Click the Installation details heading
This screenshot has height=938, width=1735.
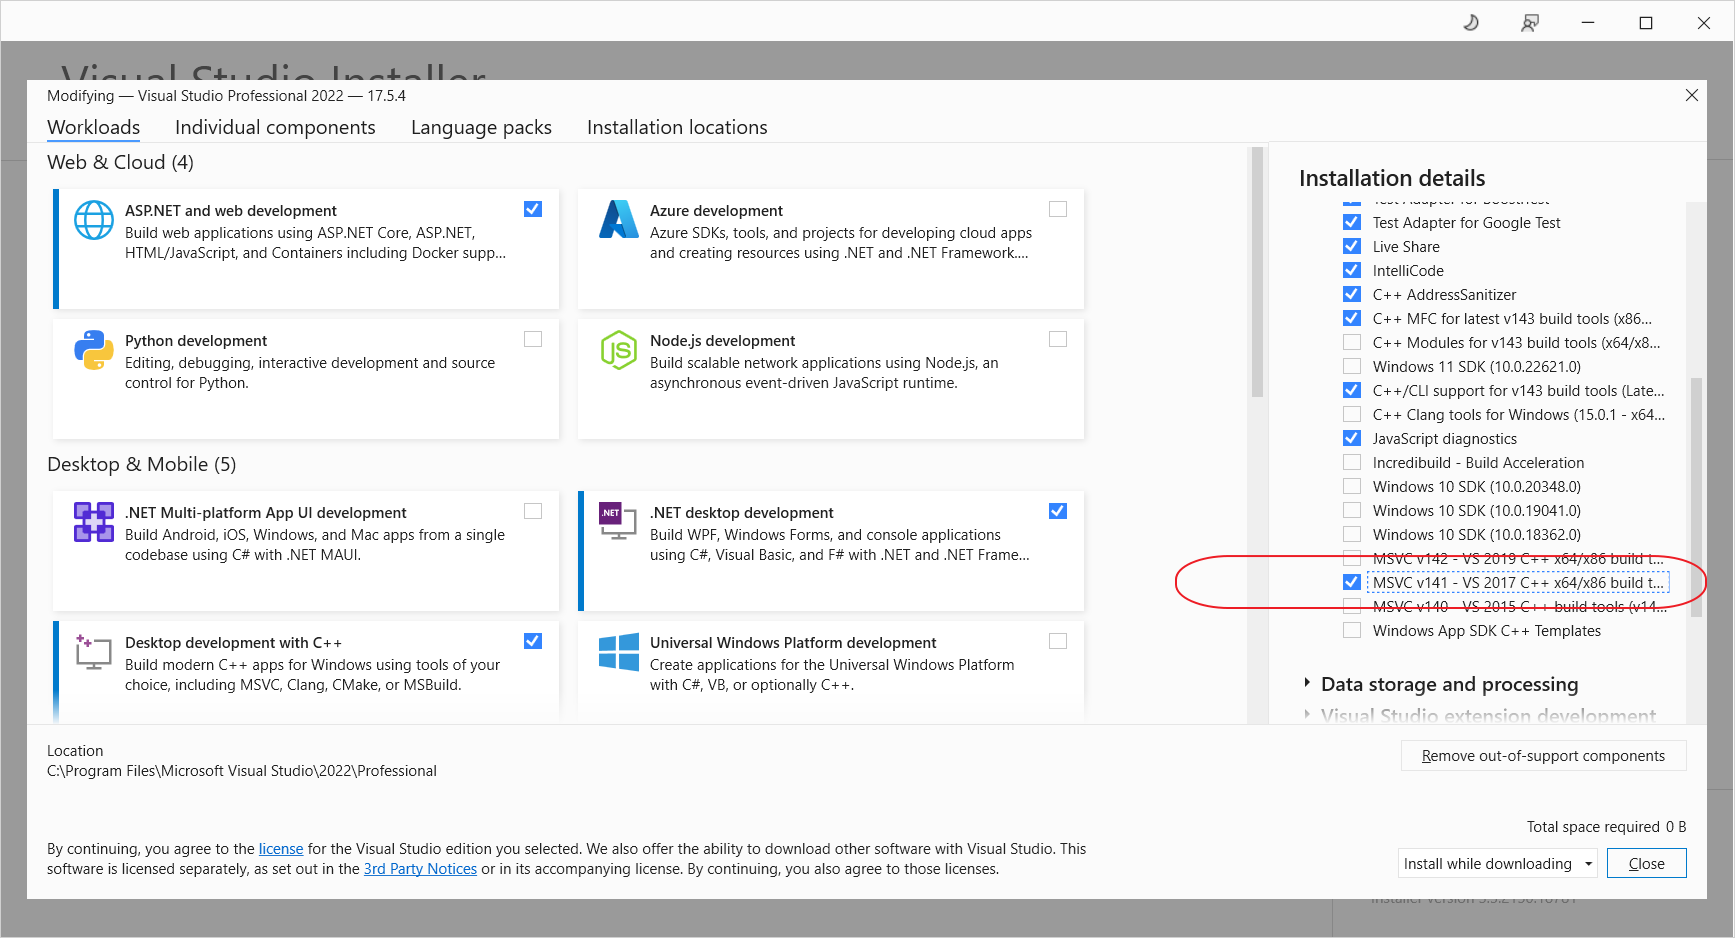click(x=1392, y=178)
